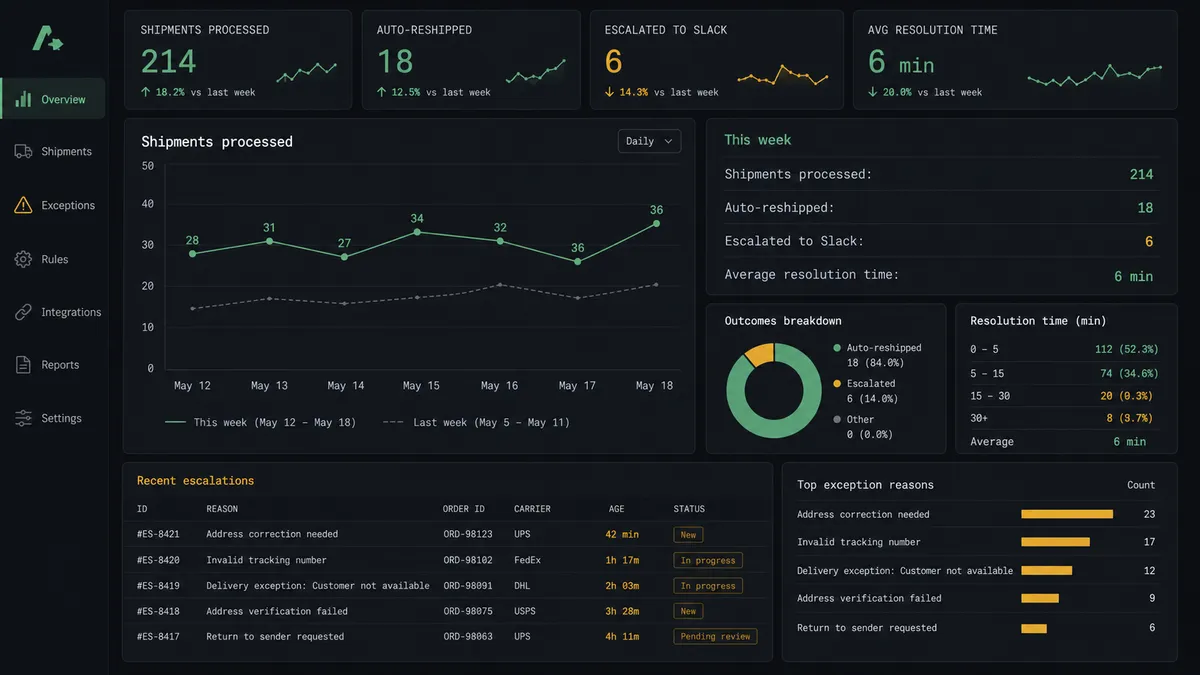
Task: Click the Overview bar chart icon
Action: (23, 99)
